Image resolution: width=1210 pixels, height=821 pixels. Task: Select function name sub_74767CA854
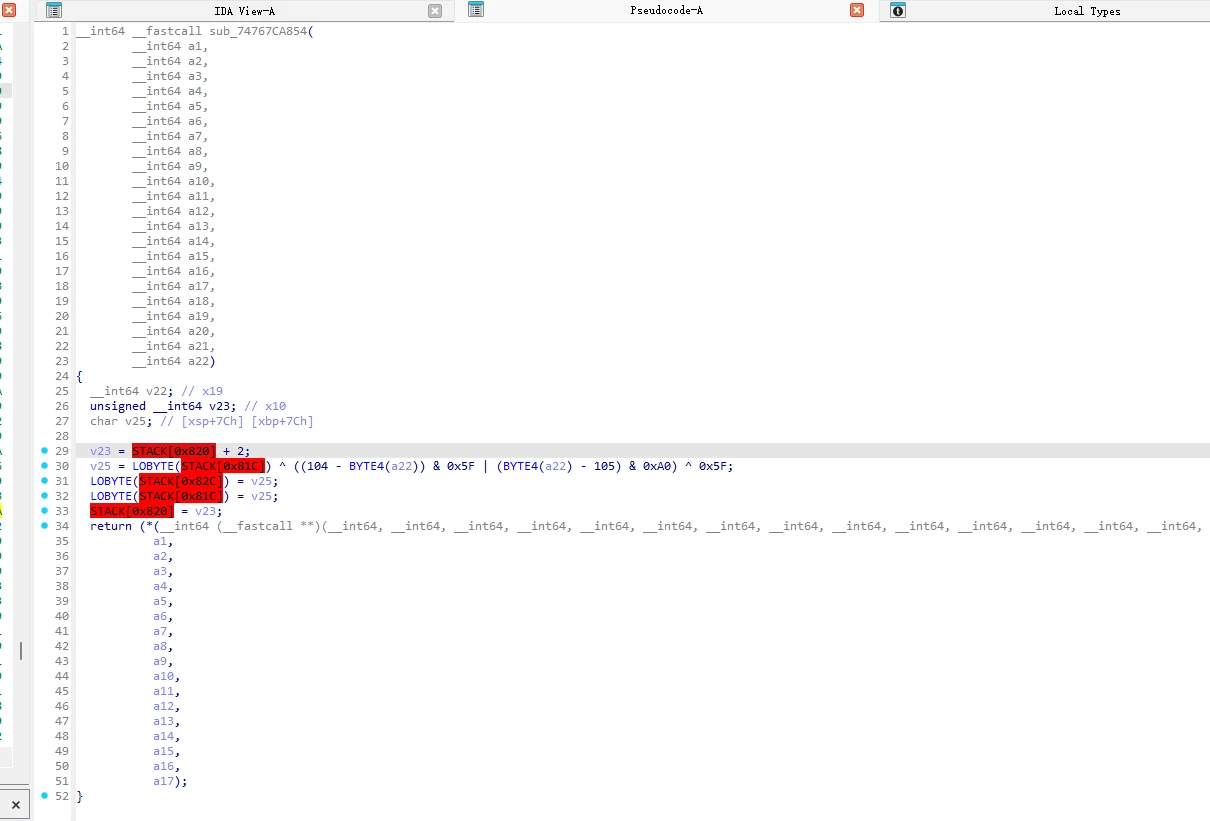257,31
